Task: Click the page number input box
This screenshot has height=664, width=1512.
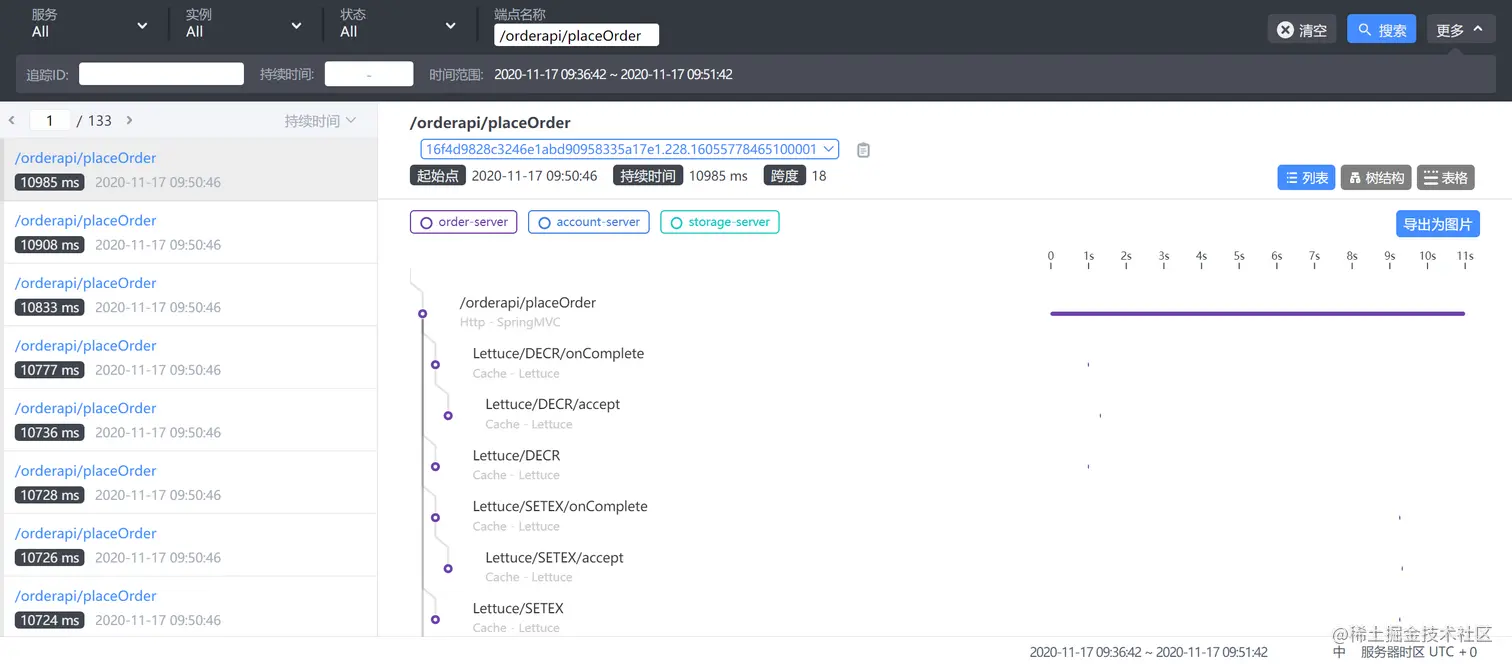Action: coord(49,120)
